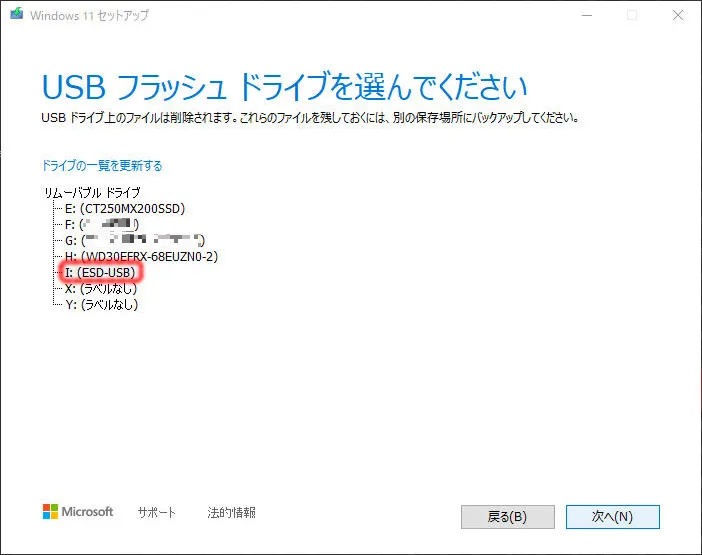Image resolution: width=702 pixels, height=555 pixels.
Task: Click the Microsoft logo
Action: 78,512
